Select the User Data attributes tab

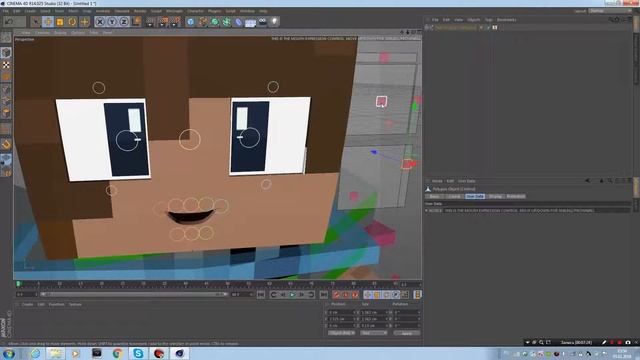[x=475, y=196]
